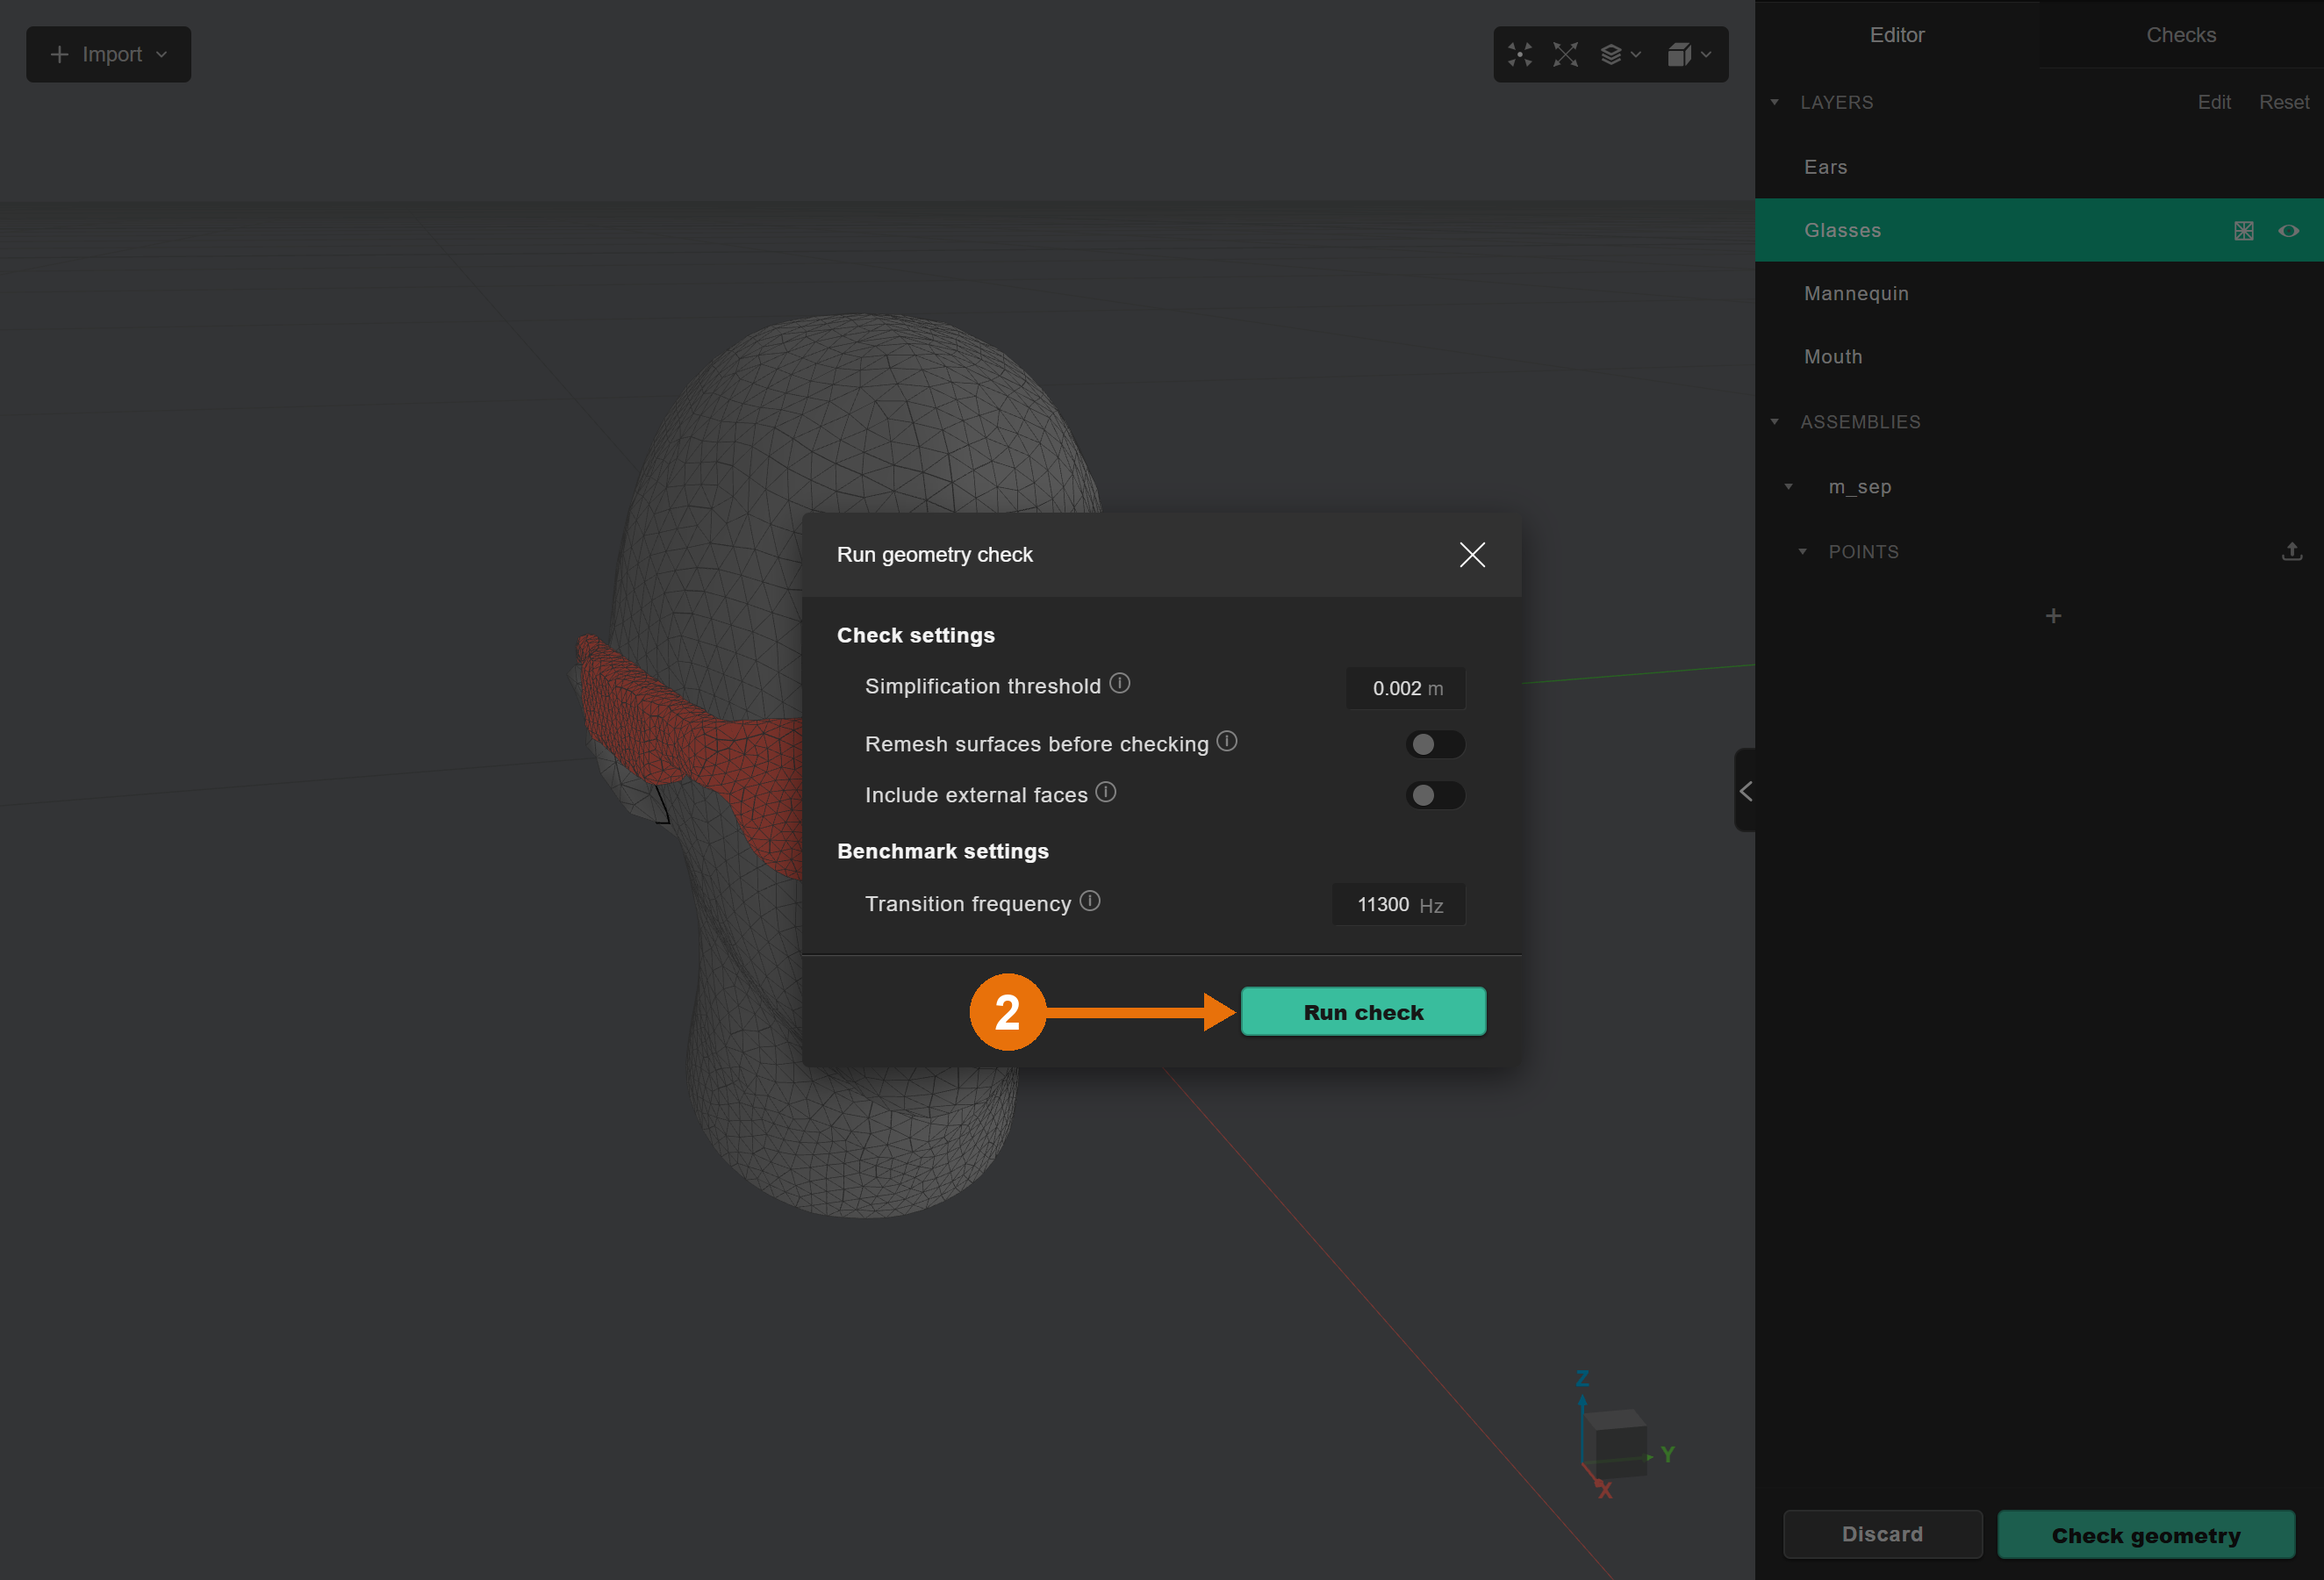Collapse the ASSEMBLIES section

coord(1774,422)
